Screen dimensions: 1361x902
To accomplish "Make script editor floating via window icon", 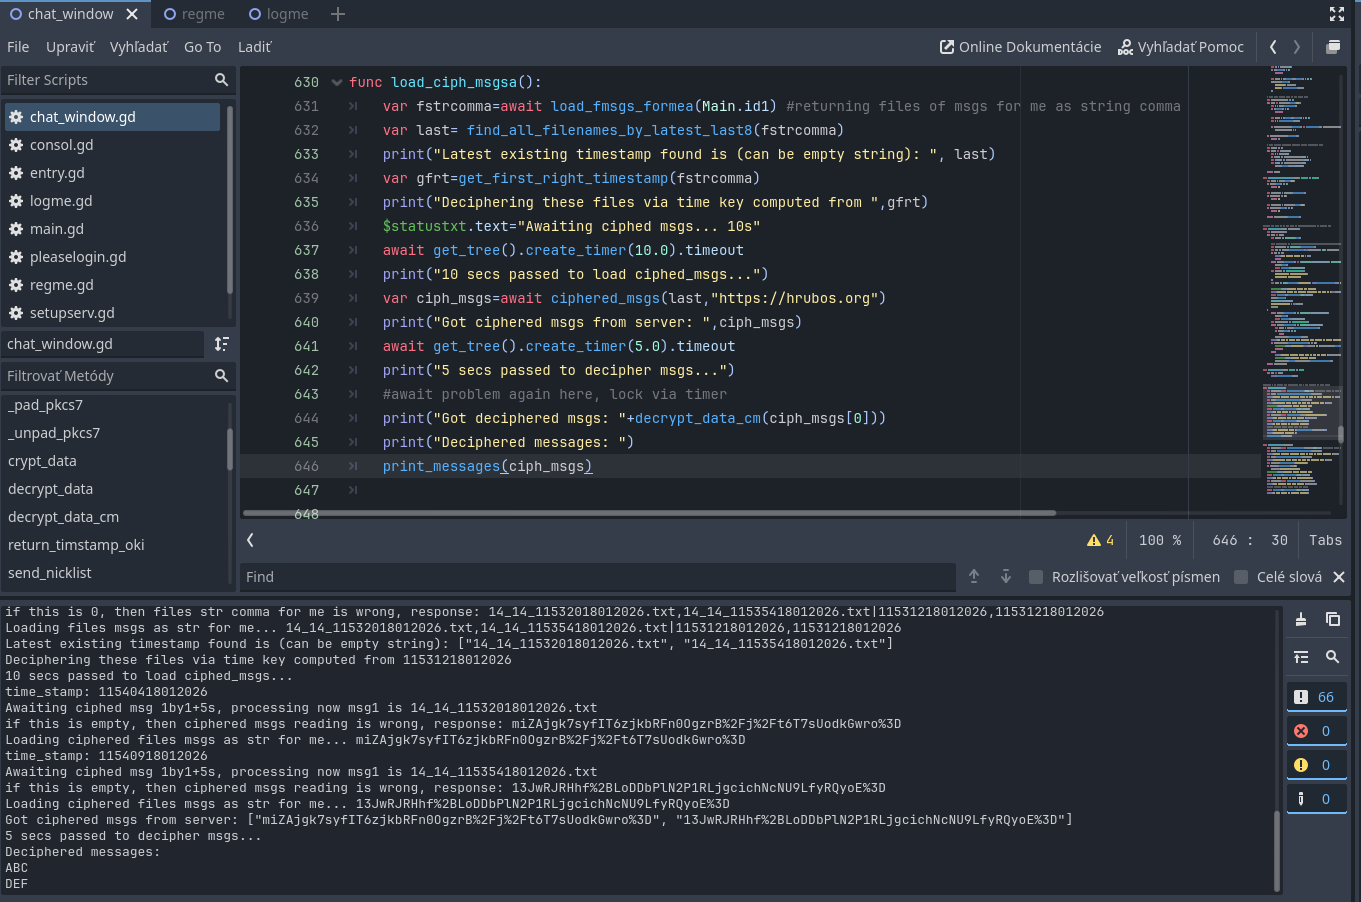I will point(1333,47).
